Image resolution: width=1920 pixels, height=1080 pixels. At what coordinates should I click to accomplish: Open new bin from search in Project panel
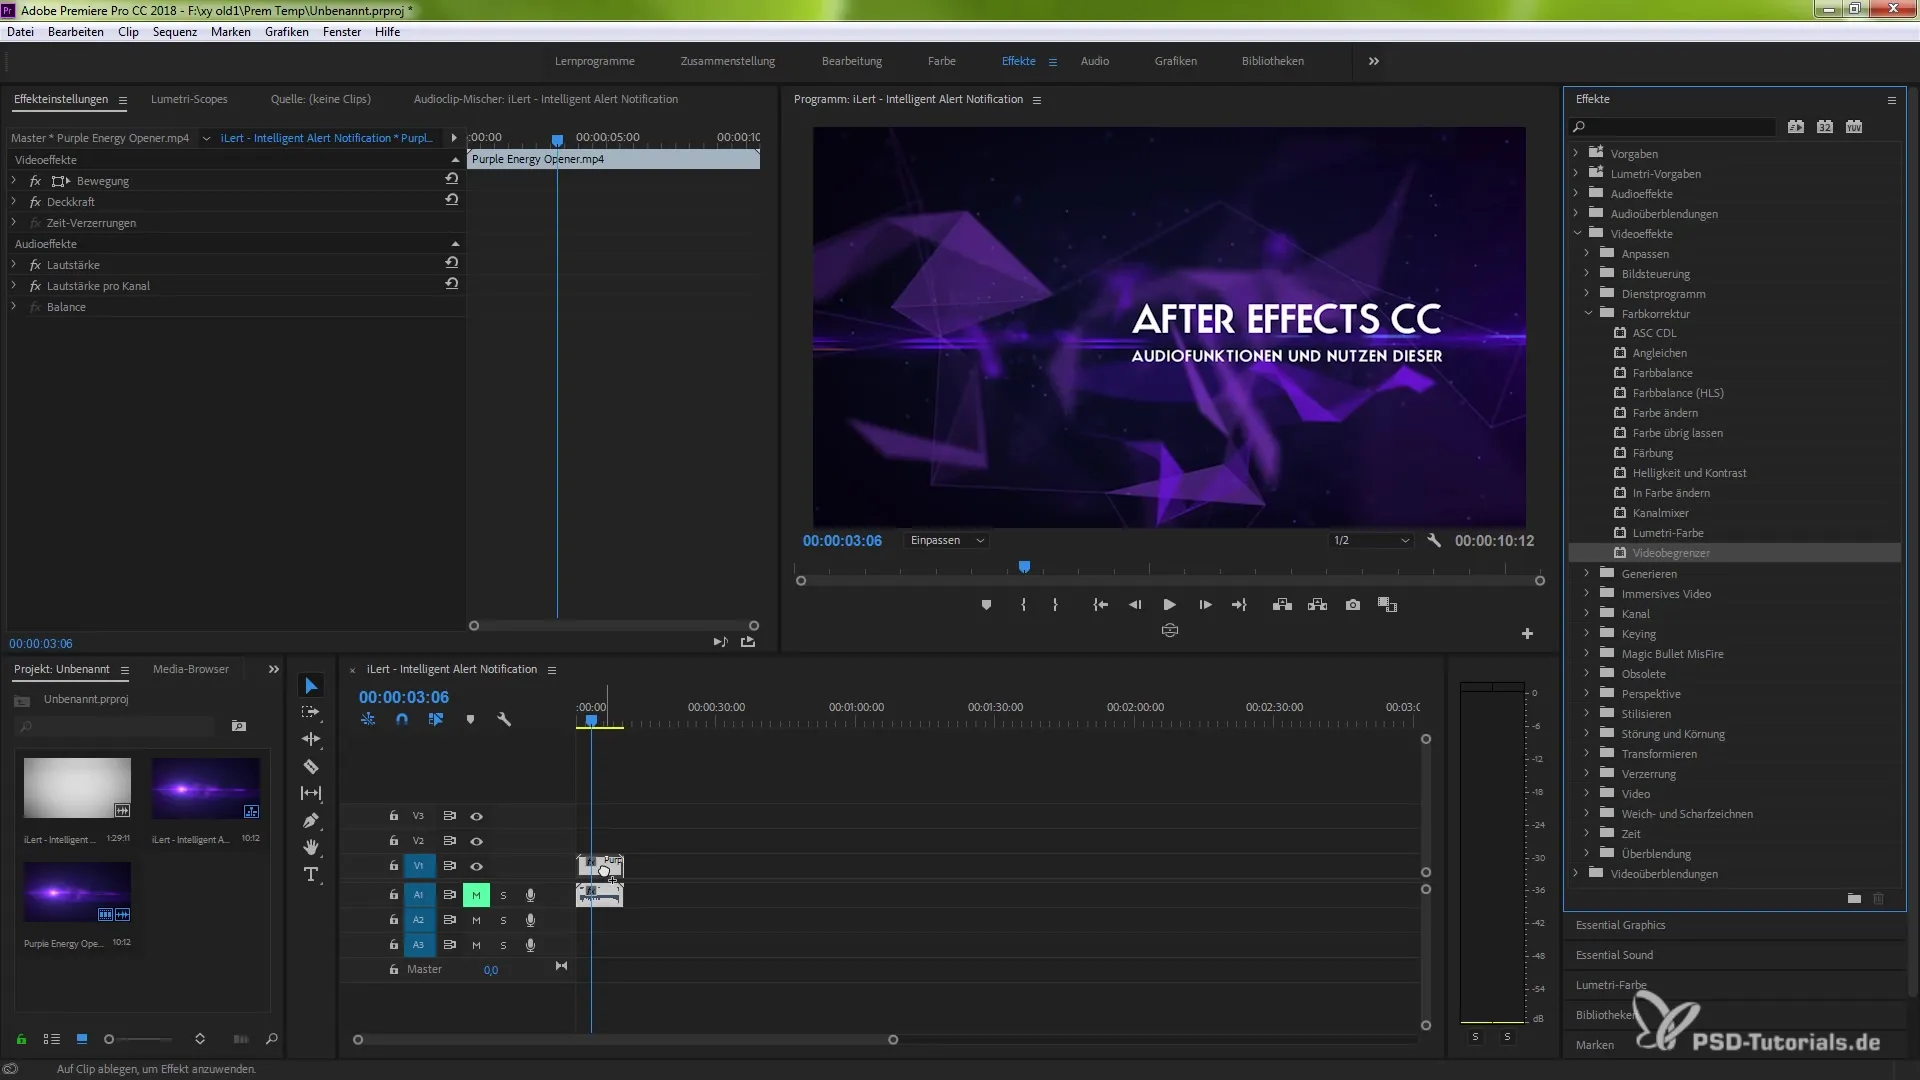239,726
